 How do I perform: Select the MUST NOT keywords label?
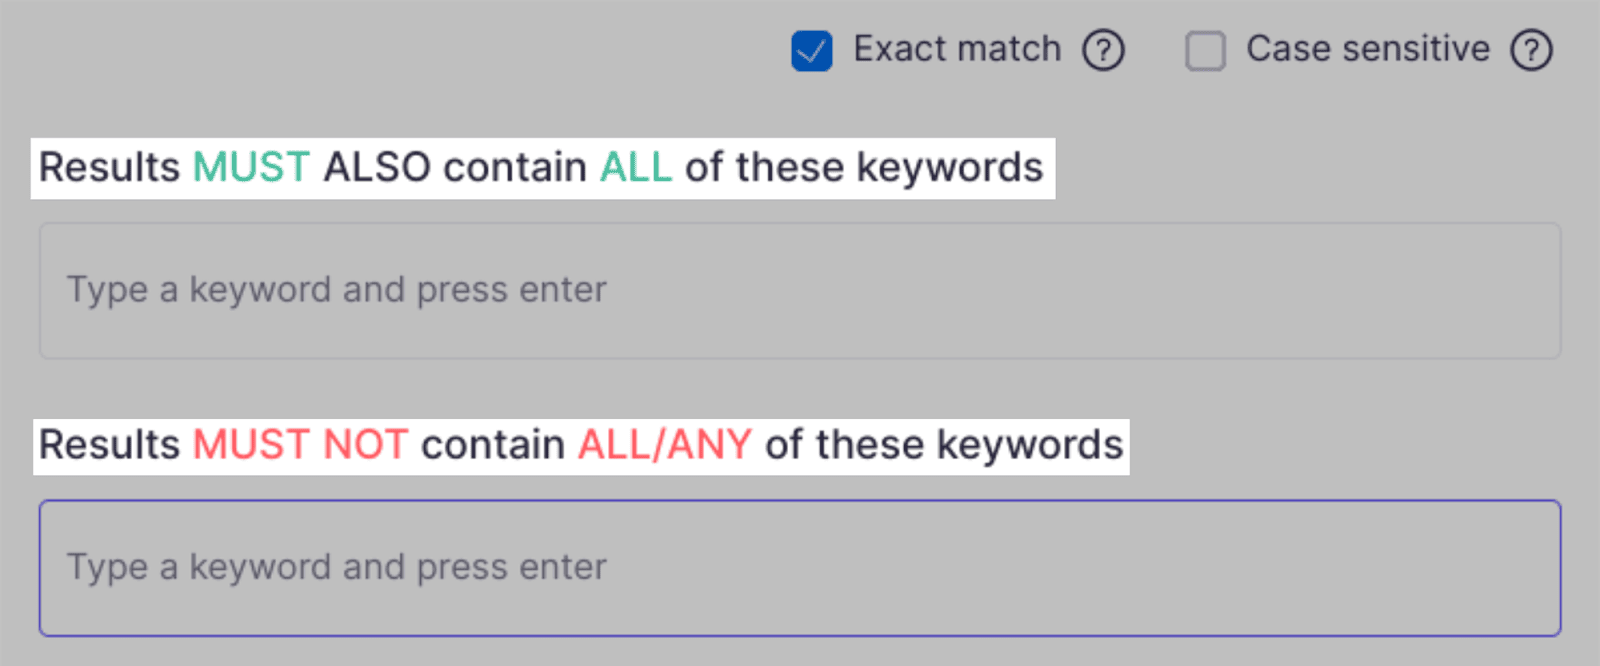coord(580,444)
